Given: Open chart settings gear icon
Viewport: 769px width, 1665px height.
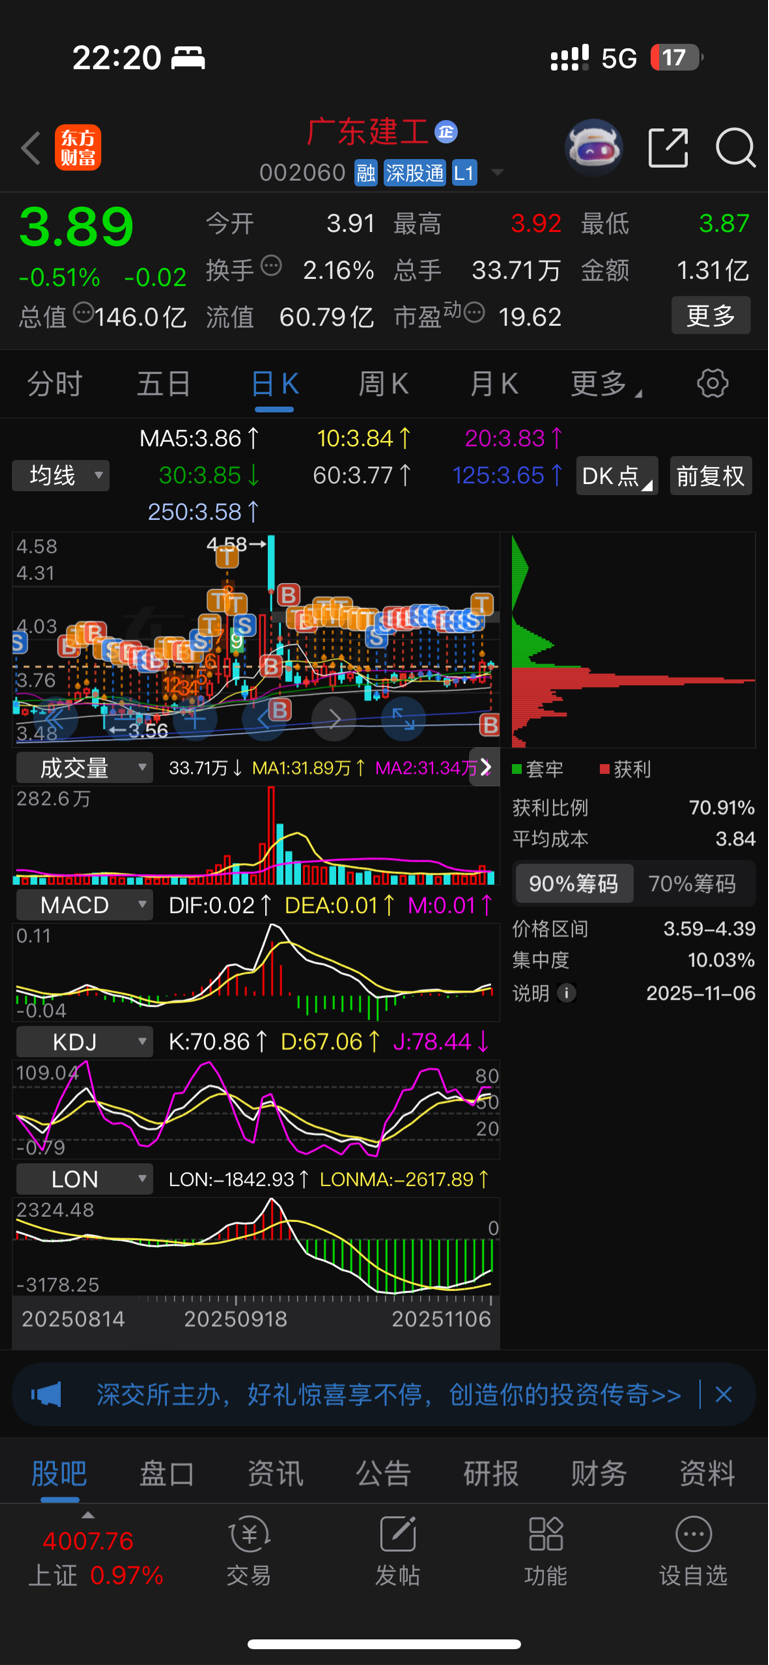Looking at the screenshot, I should coord(712,383).
